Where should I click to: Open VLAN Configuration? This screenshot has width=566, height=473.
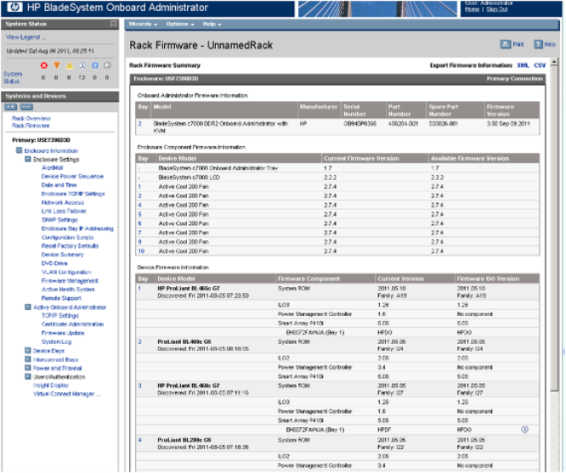(66, 272)
